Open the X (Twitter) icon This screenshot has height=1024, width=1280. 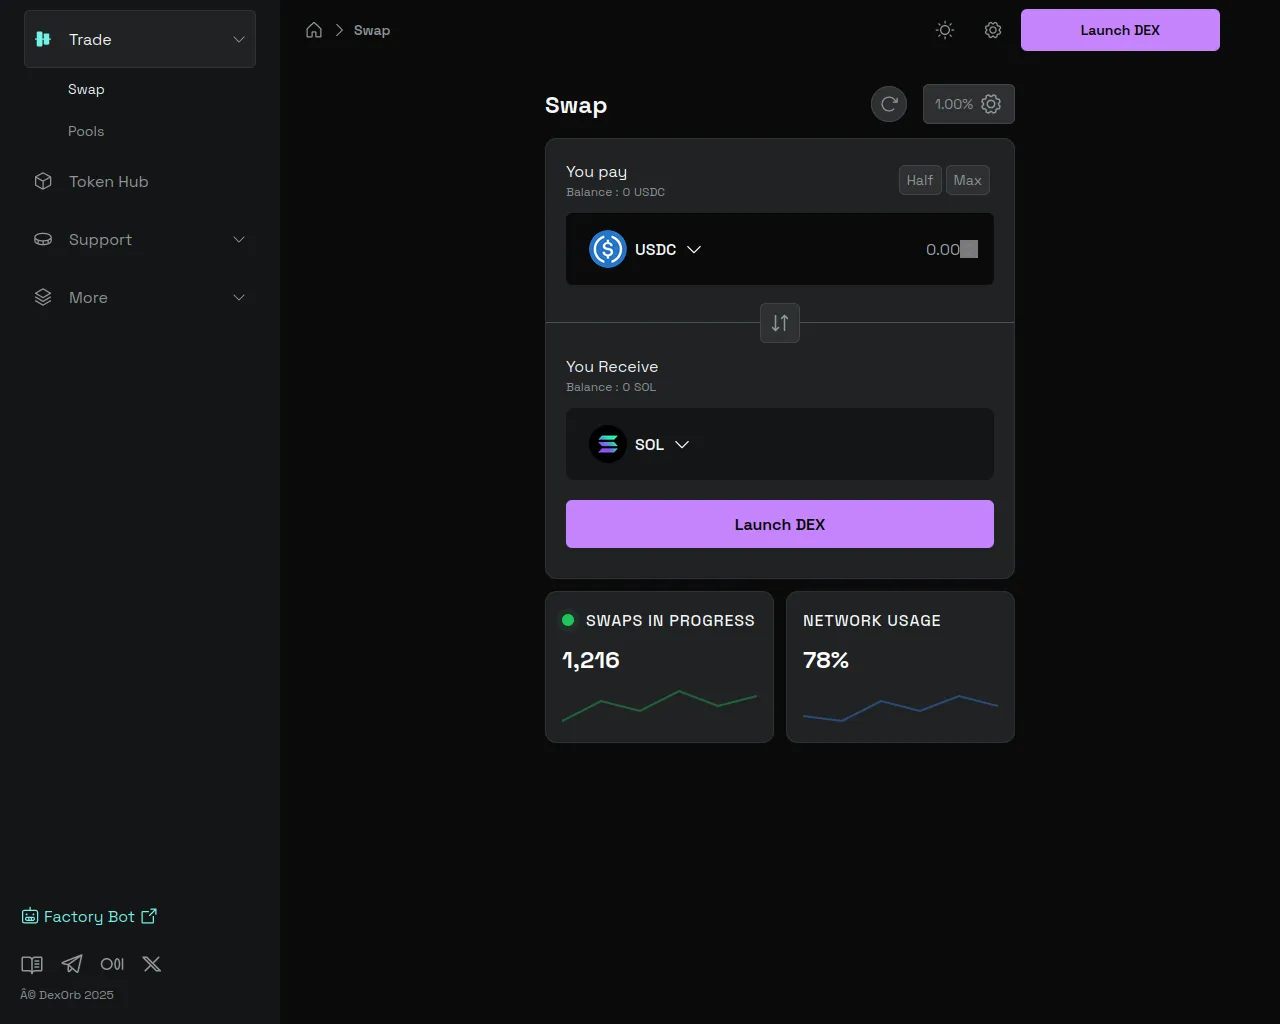pos(152,964)
